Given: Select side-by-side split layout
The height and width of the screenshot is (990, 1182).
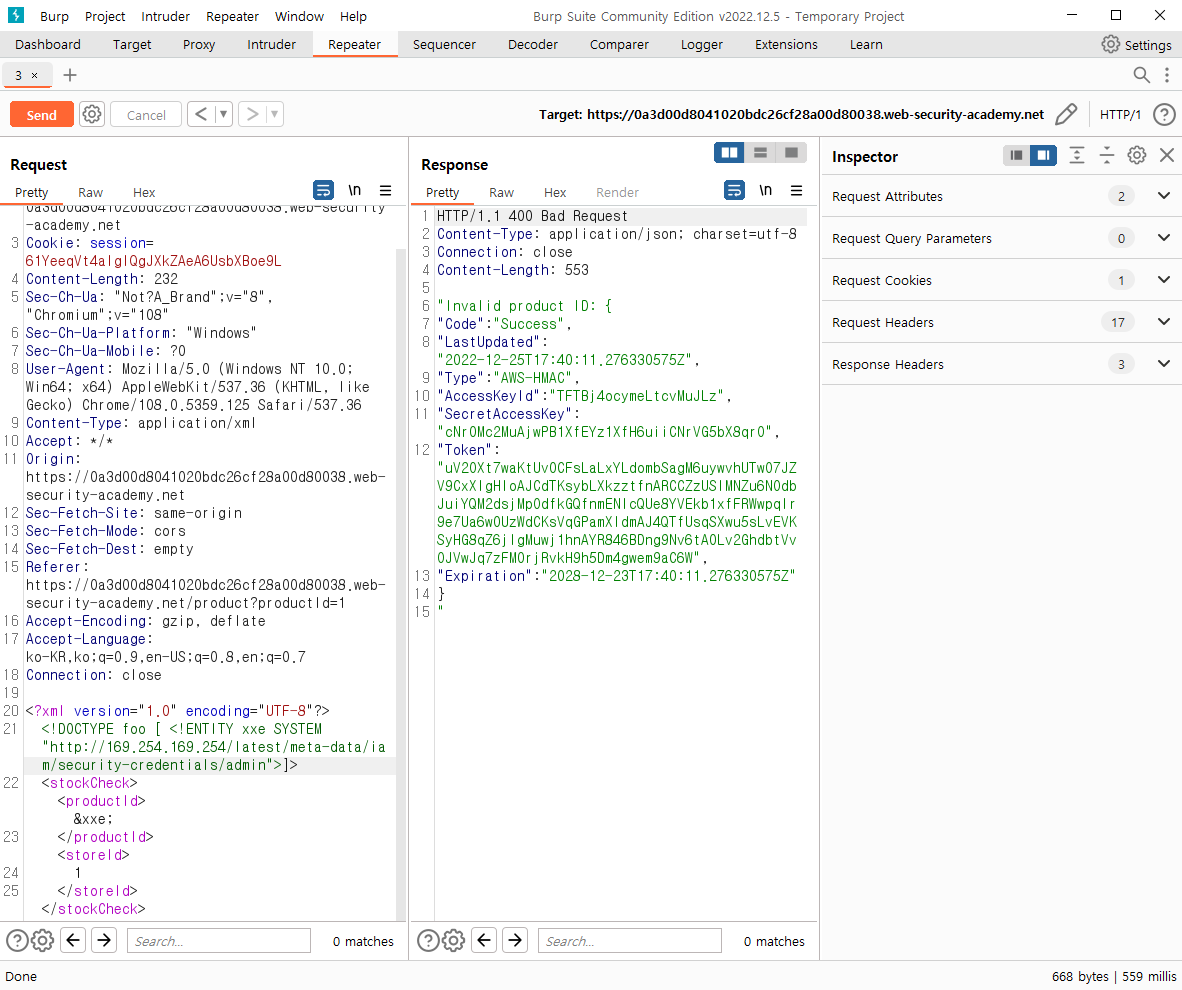Looking at the screenshot, I should coord(730,153).
